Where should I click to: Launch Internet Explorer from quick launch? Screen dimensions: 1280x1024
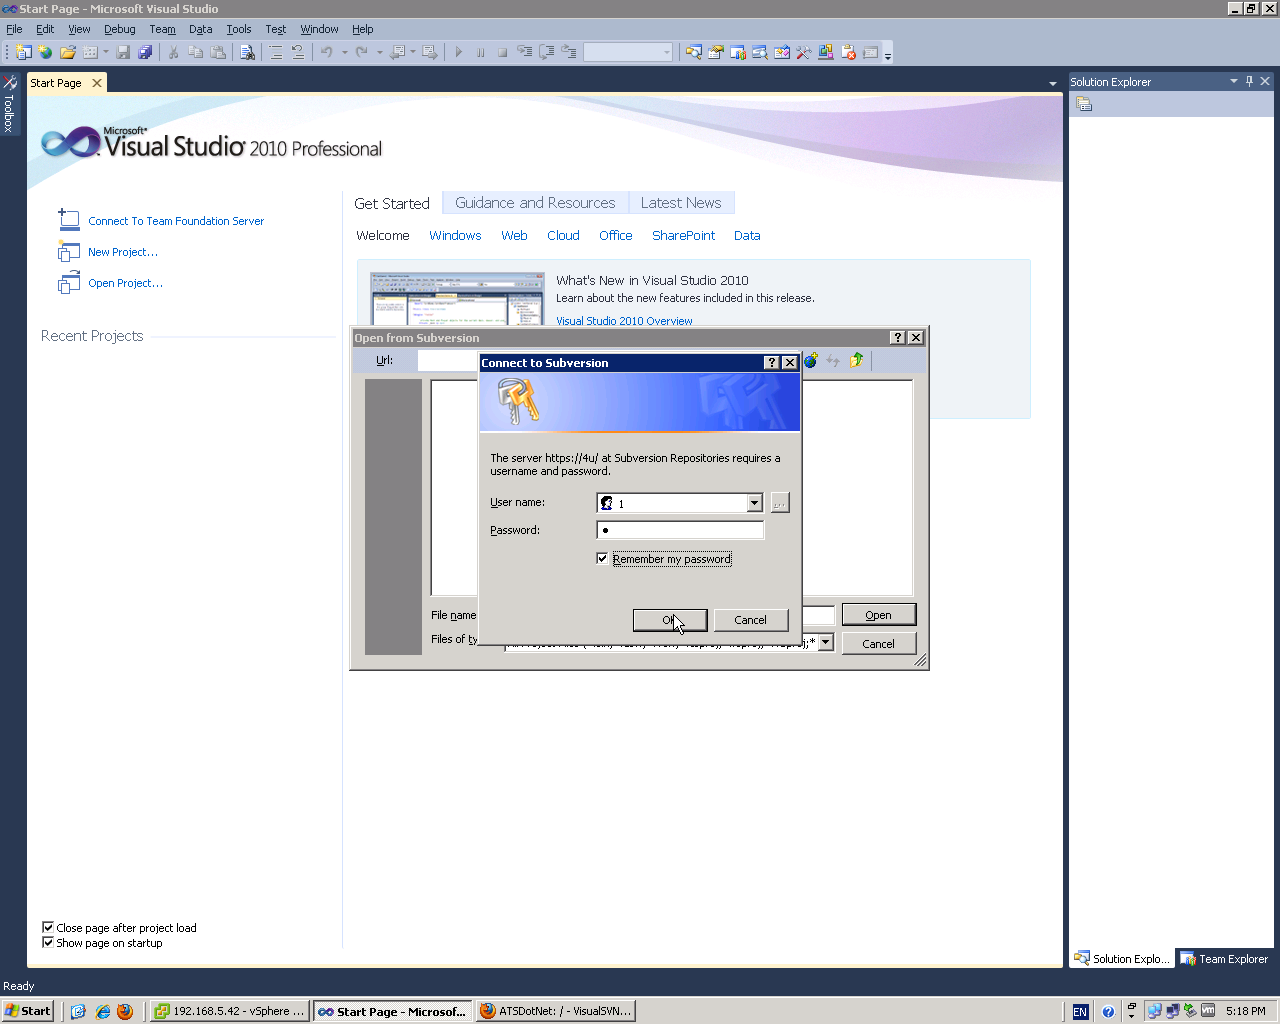102,1011
